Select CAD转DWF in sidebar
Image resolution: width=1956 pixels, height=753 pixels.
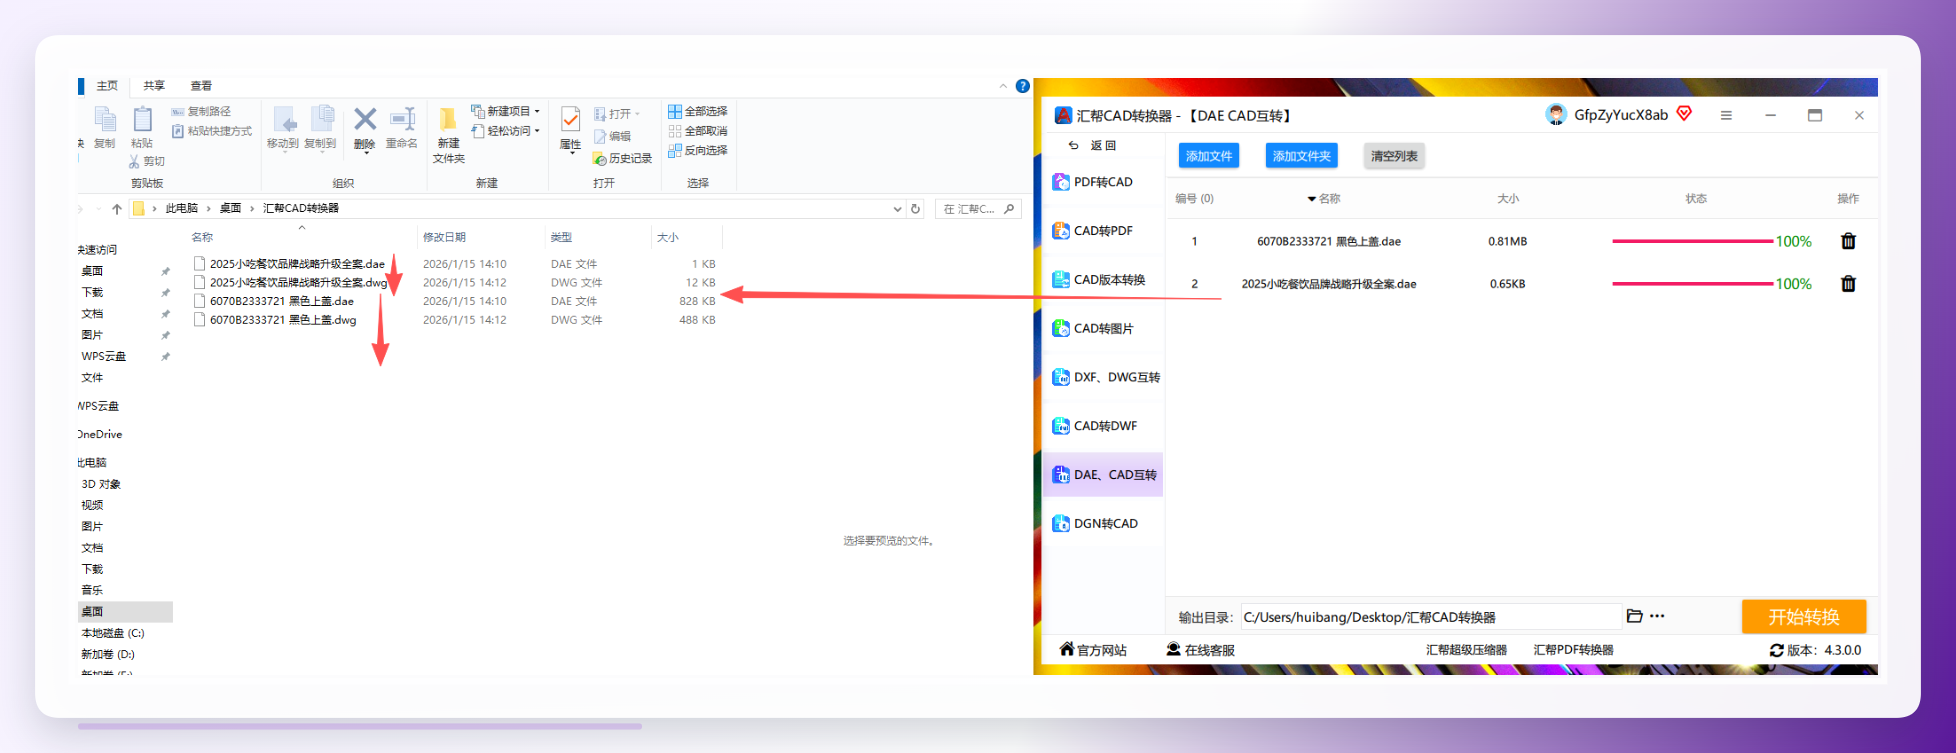(1094, 426)
